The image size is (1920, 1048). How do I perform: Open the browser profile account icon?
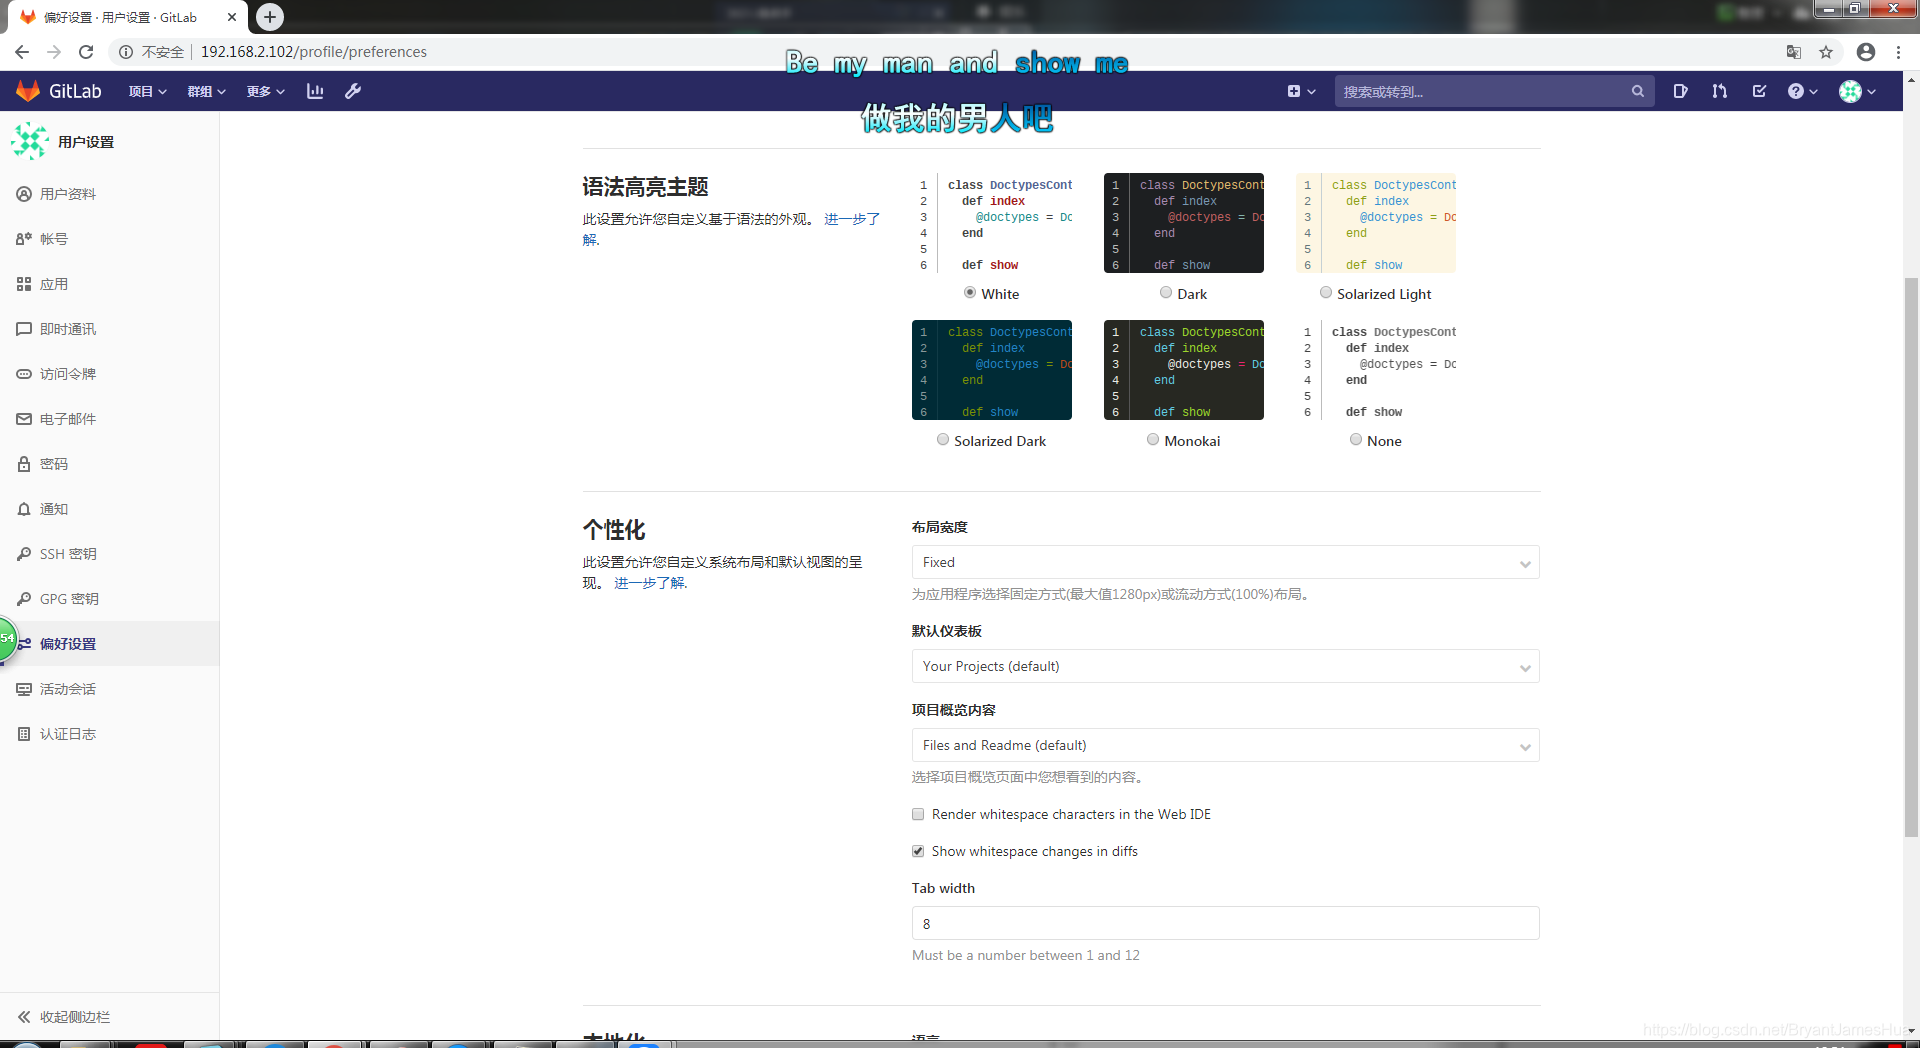[x=1866, y=52]
